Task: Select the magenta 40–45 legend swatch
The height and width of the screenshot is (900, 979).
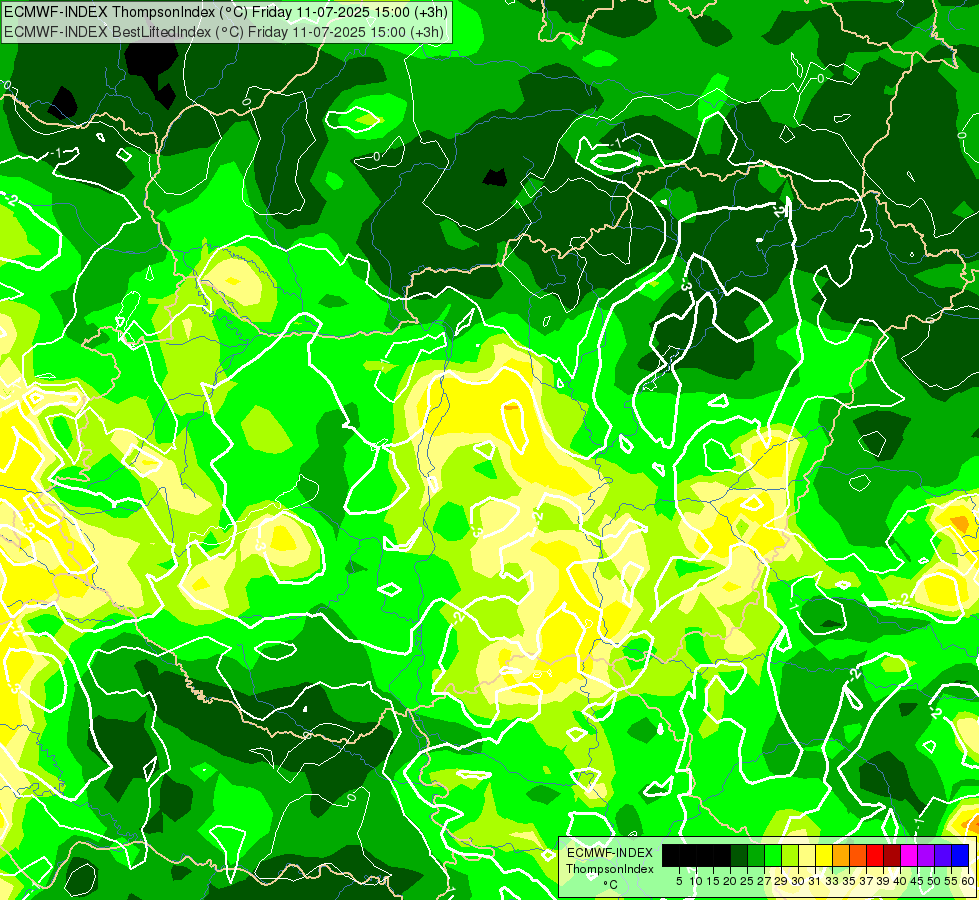Action: 909,856
